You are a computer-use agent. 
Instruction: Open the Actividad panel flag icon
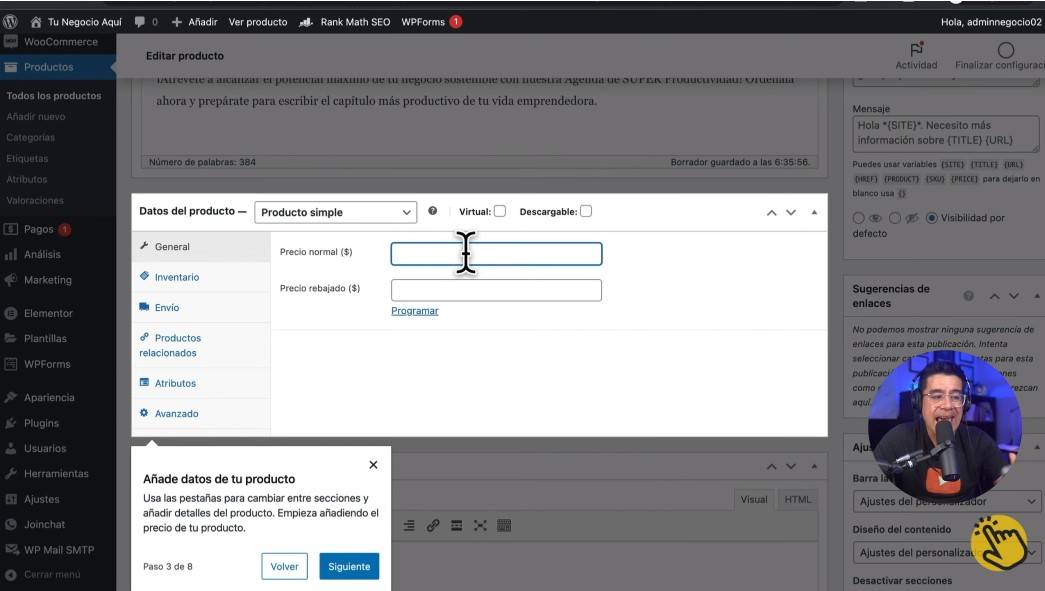[x=916, y=49]
